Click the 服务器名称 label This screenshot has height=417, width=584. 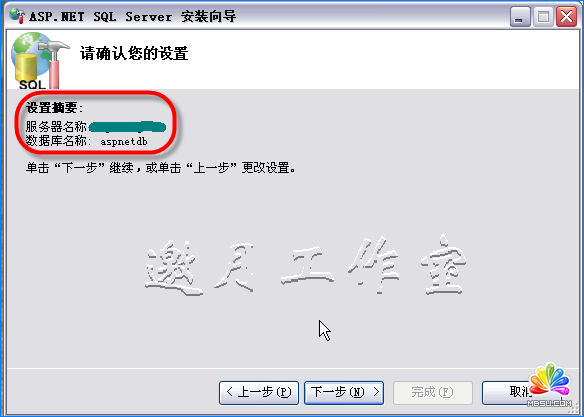coord(56,127)
